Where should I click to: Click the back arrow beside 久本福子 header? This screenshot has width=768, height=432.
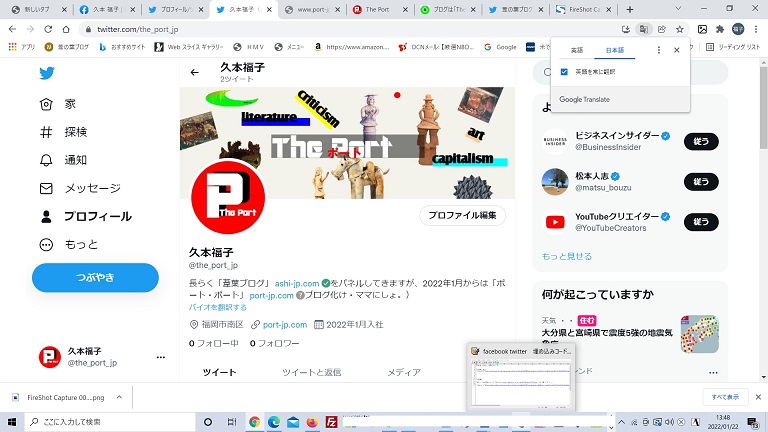click(194, 72)
